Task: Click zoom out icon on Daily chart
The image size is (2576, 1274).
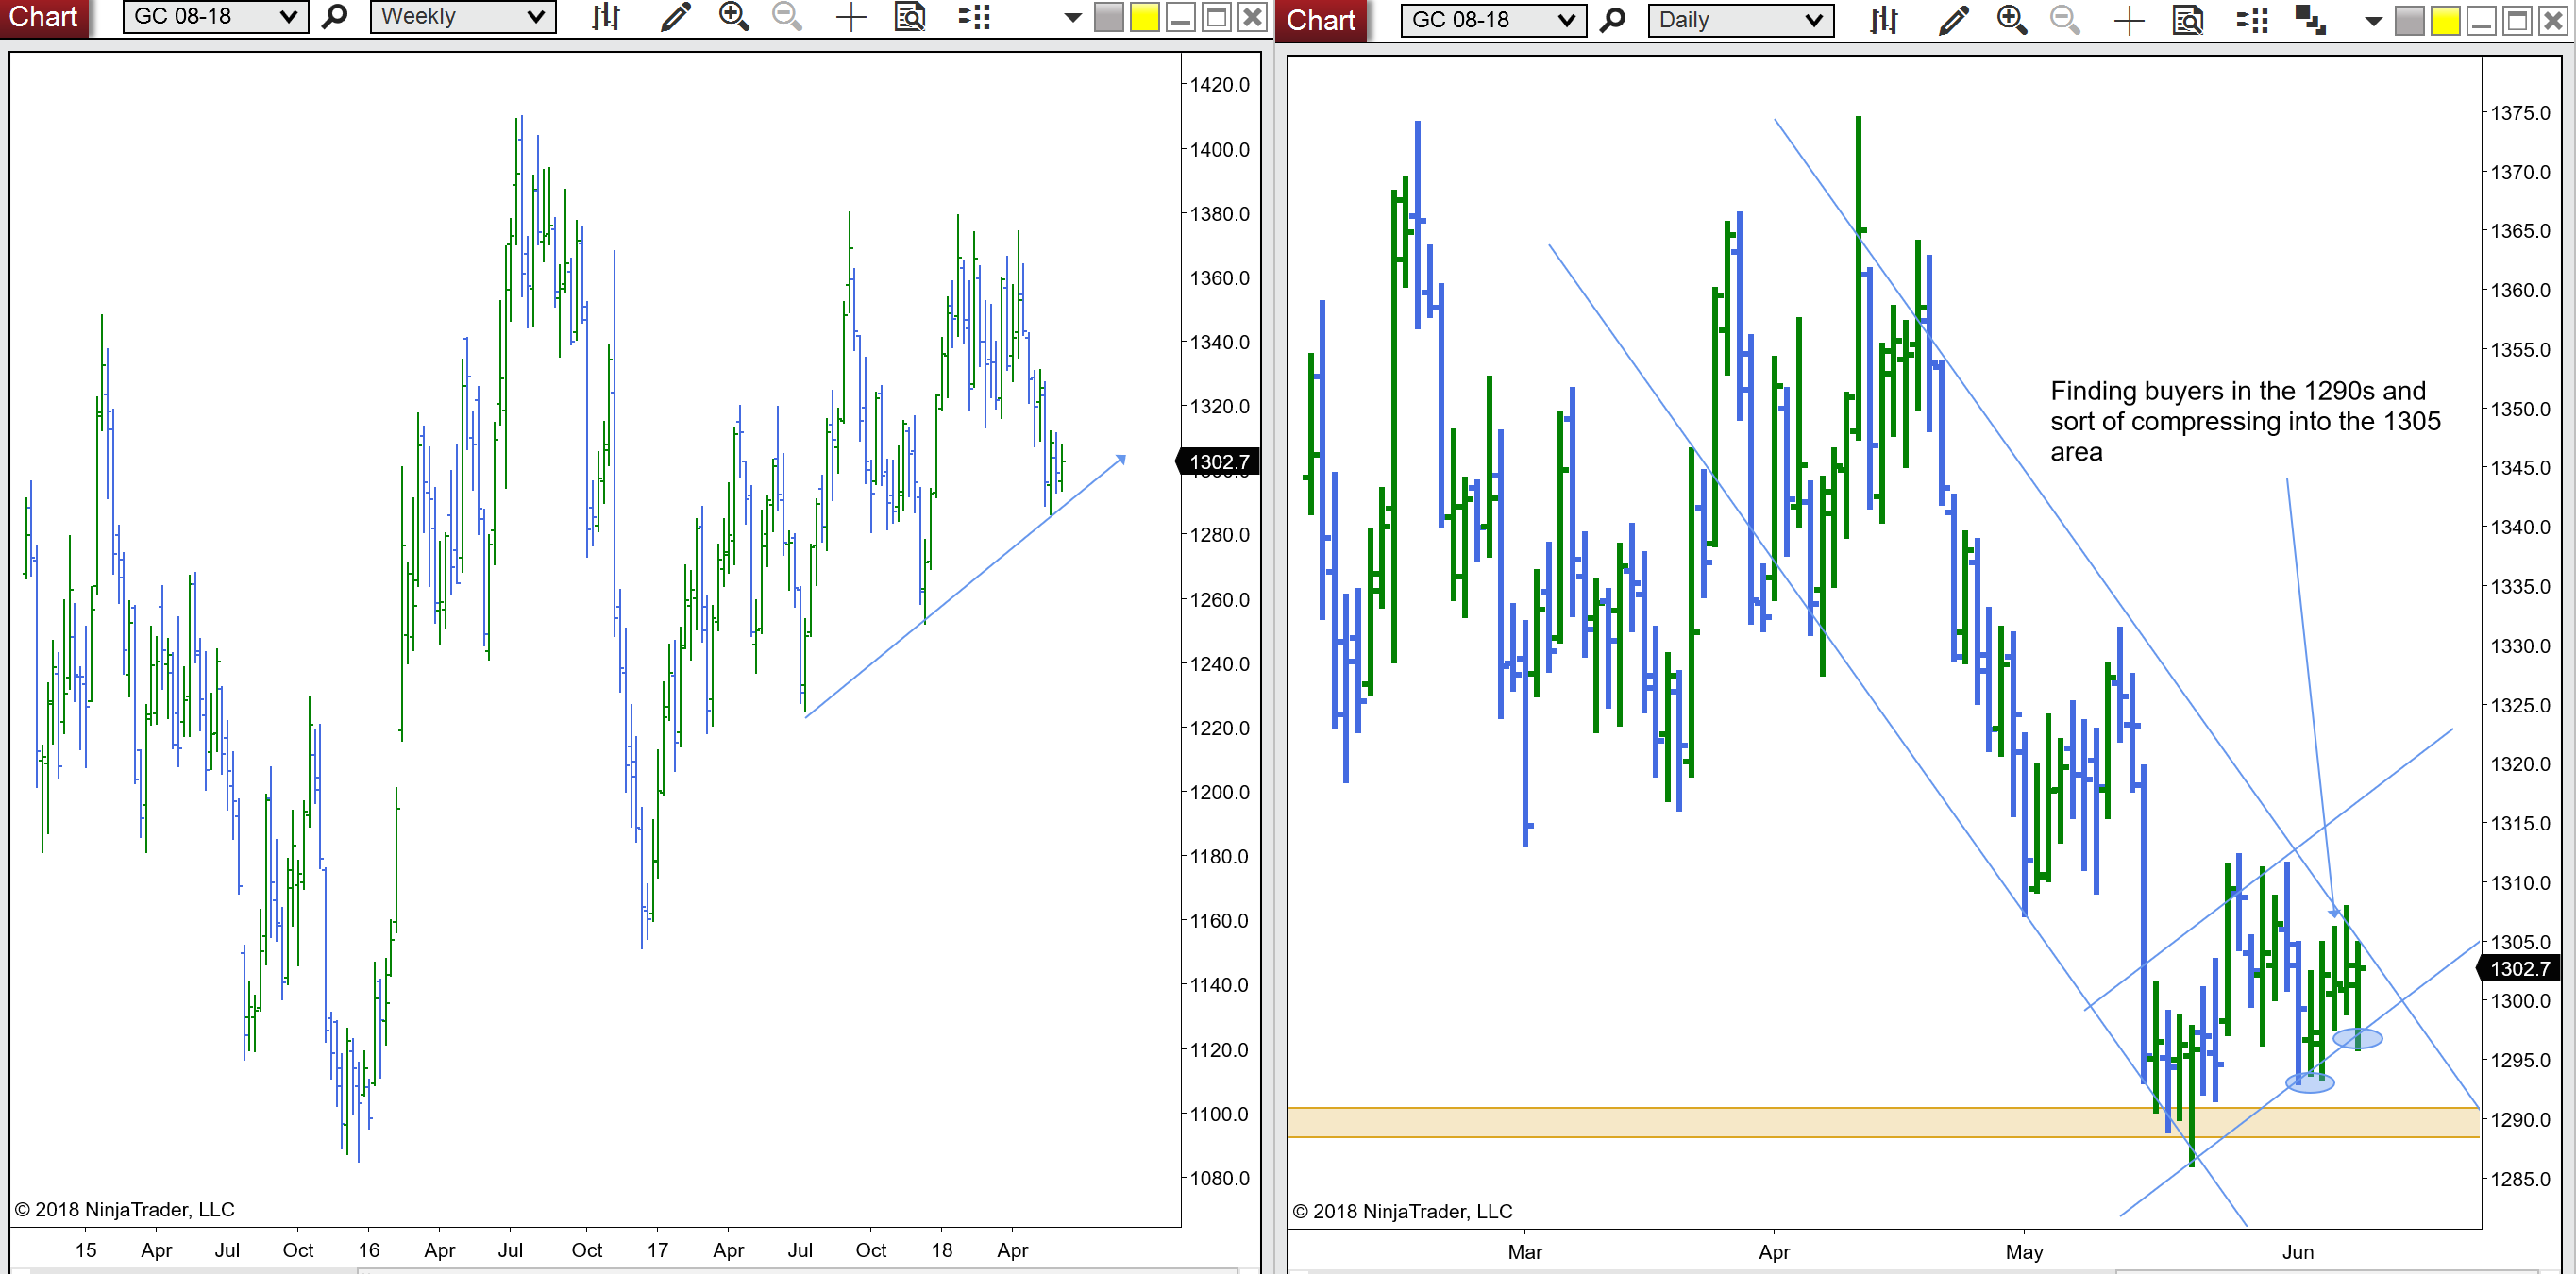Action: coord(2065,20)
